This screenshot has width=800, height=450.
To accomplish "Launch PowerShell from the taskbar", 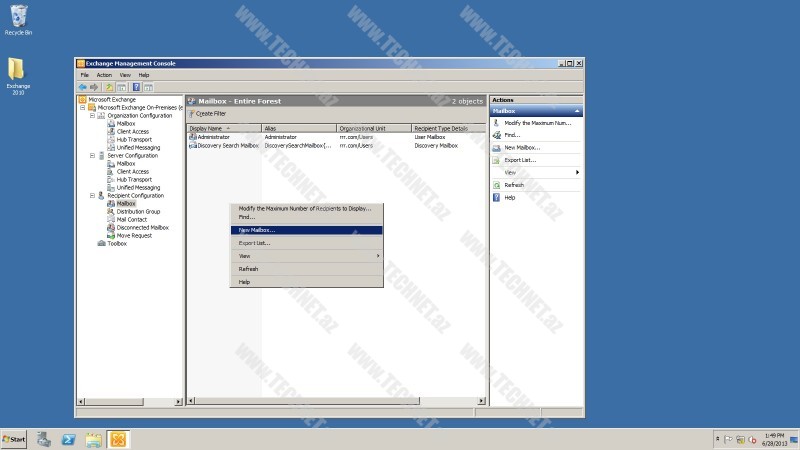I will [69, 439].
